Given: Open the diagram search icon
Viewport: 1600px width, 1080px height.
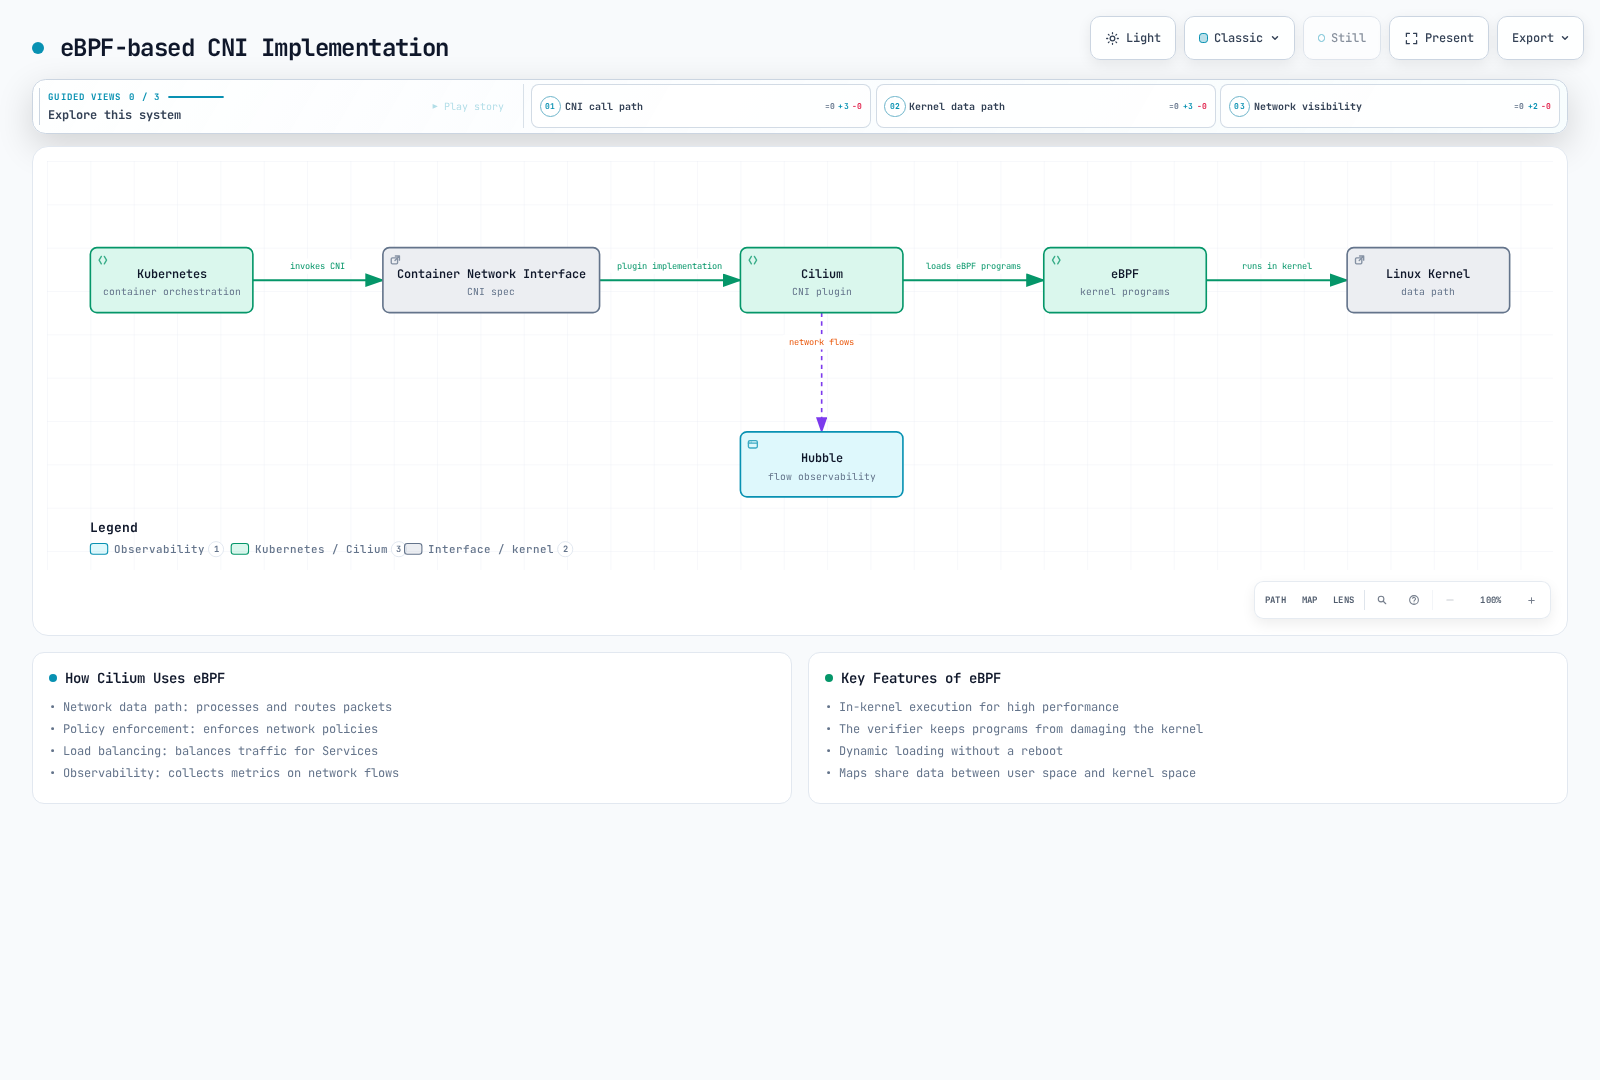Looking at the screenshot, I should 1382,600.
